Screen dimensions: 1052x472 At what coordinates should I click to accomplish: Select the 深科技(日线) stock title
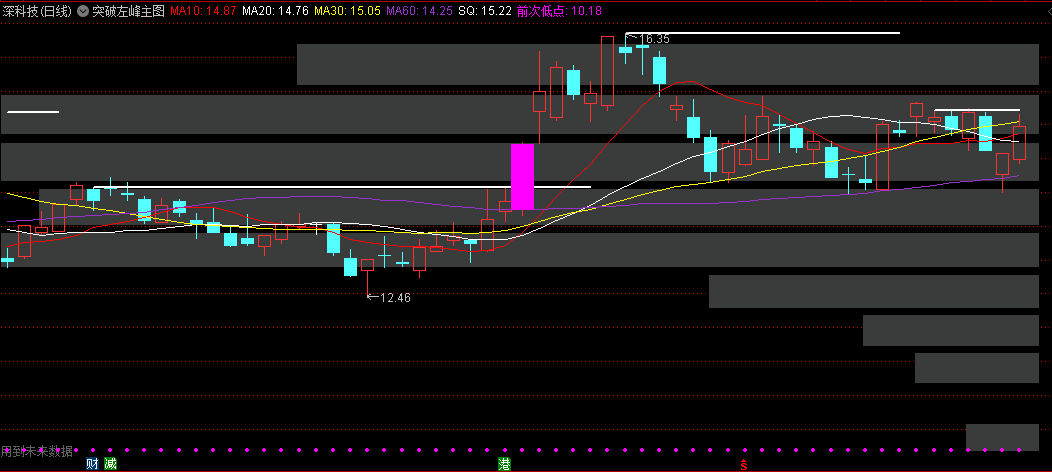pos(36,11)
